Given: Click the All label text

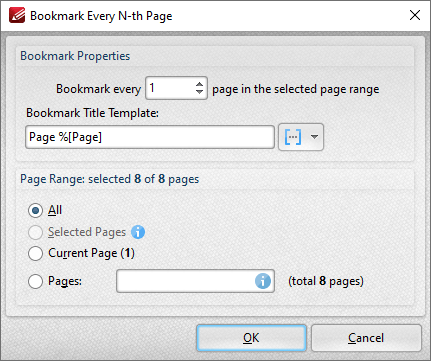Looking at the screenshot, I should 55,210.
